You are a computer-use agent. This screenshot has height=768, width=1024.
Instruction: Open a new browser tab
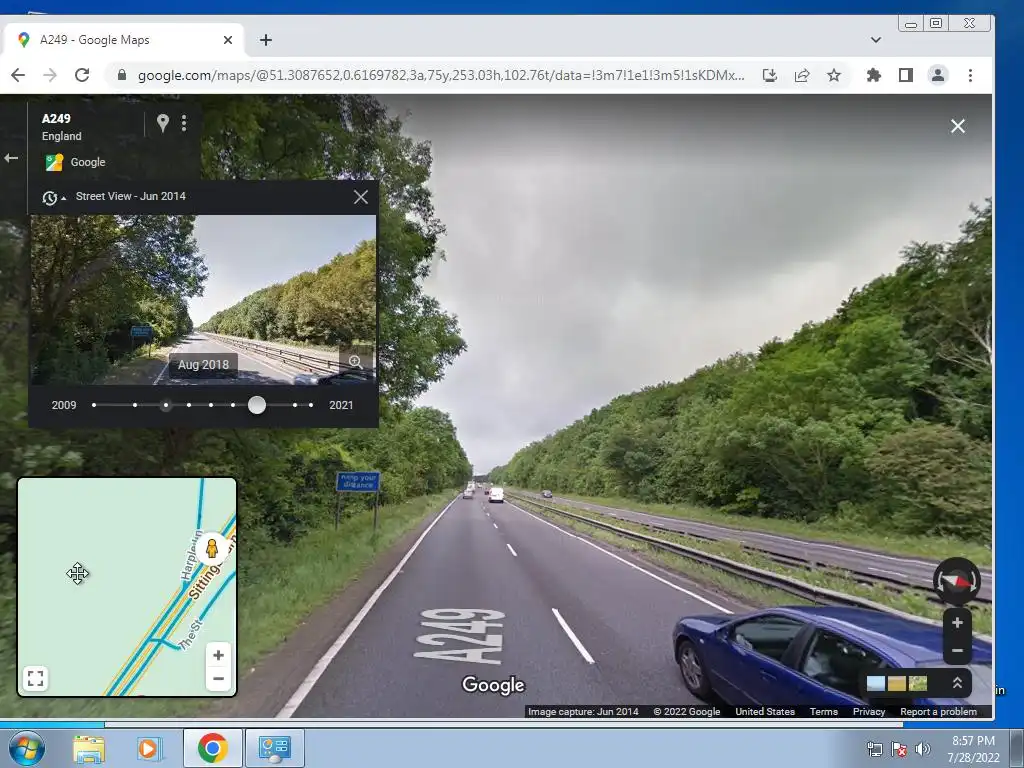(266, 40)
